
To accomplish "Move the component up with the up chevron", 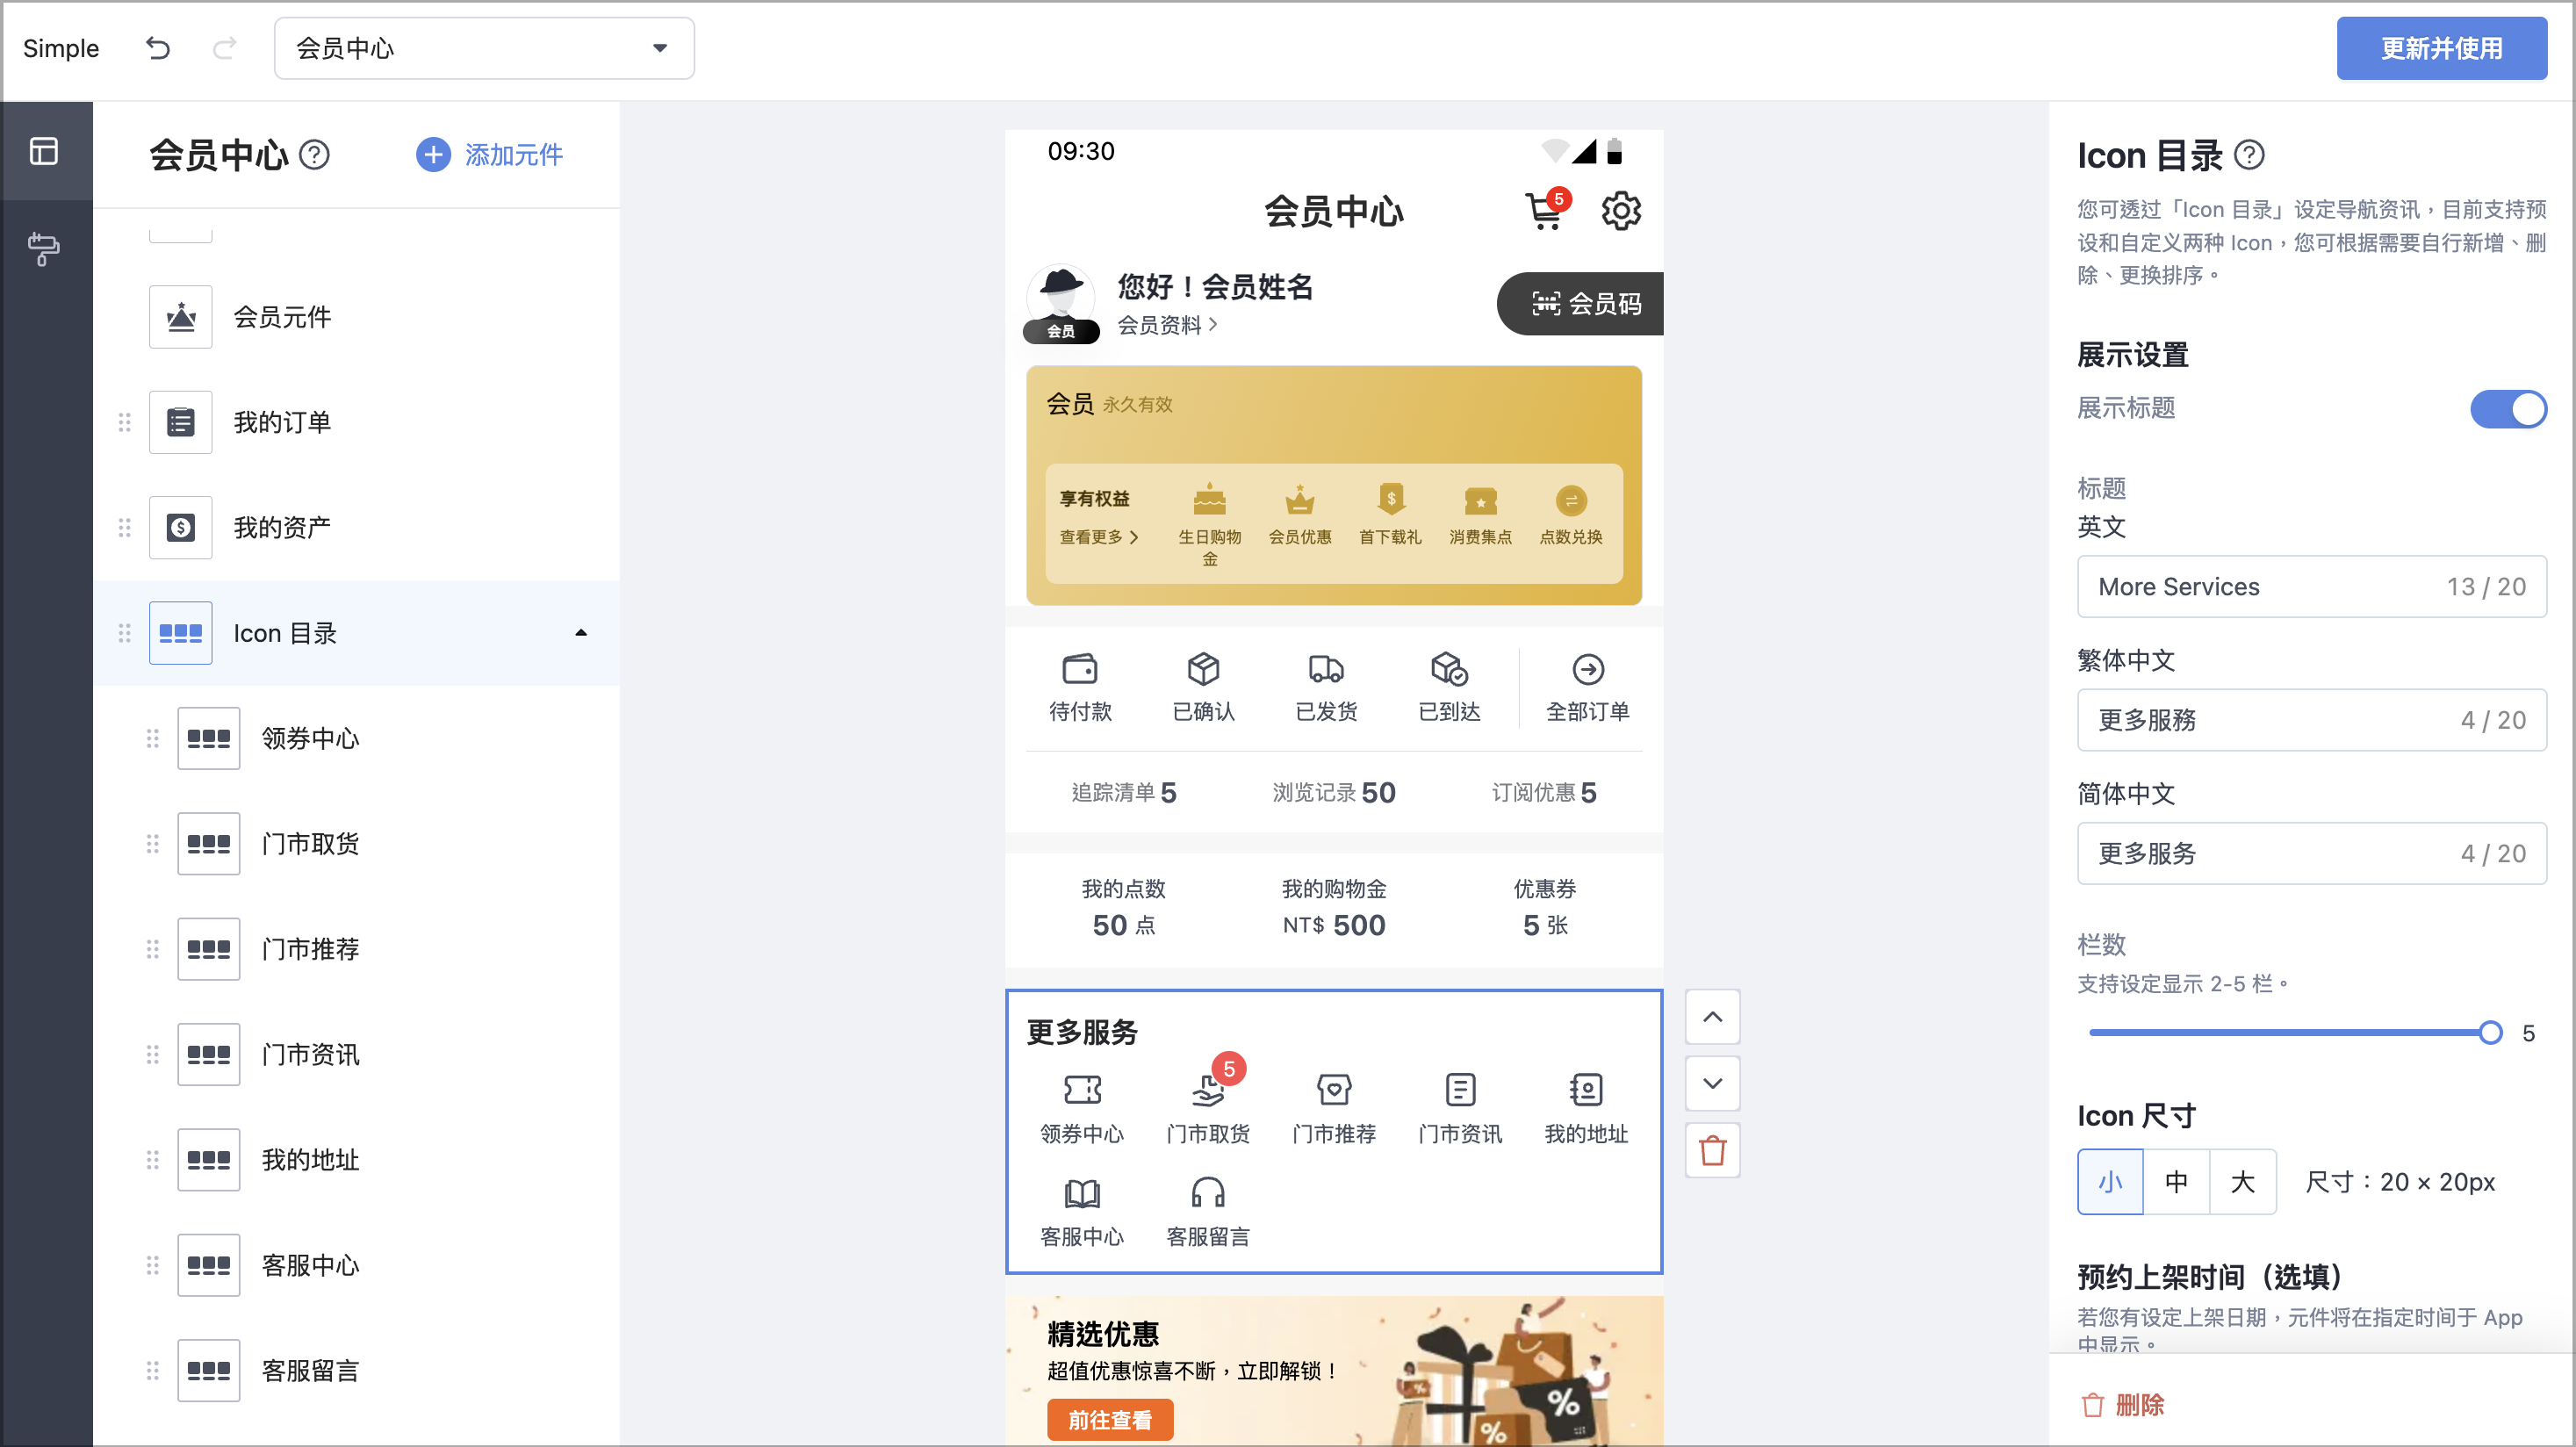I will click(x=1712, y=1017).
